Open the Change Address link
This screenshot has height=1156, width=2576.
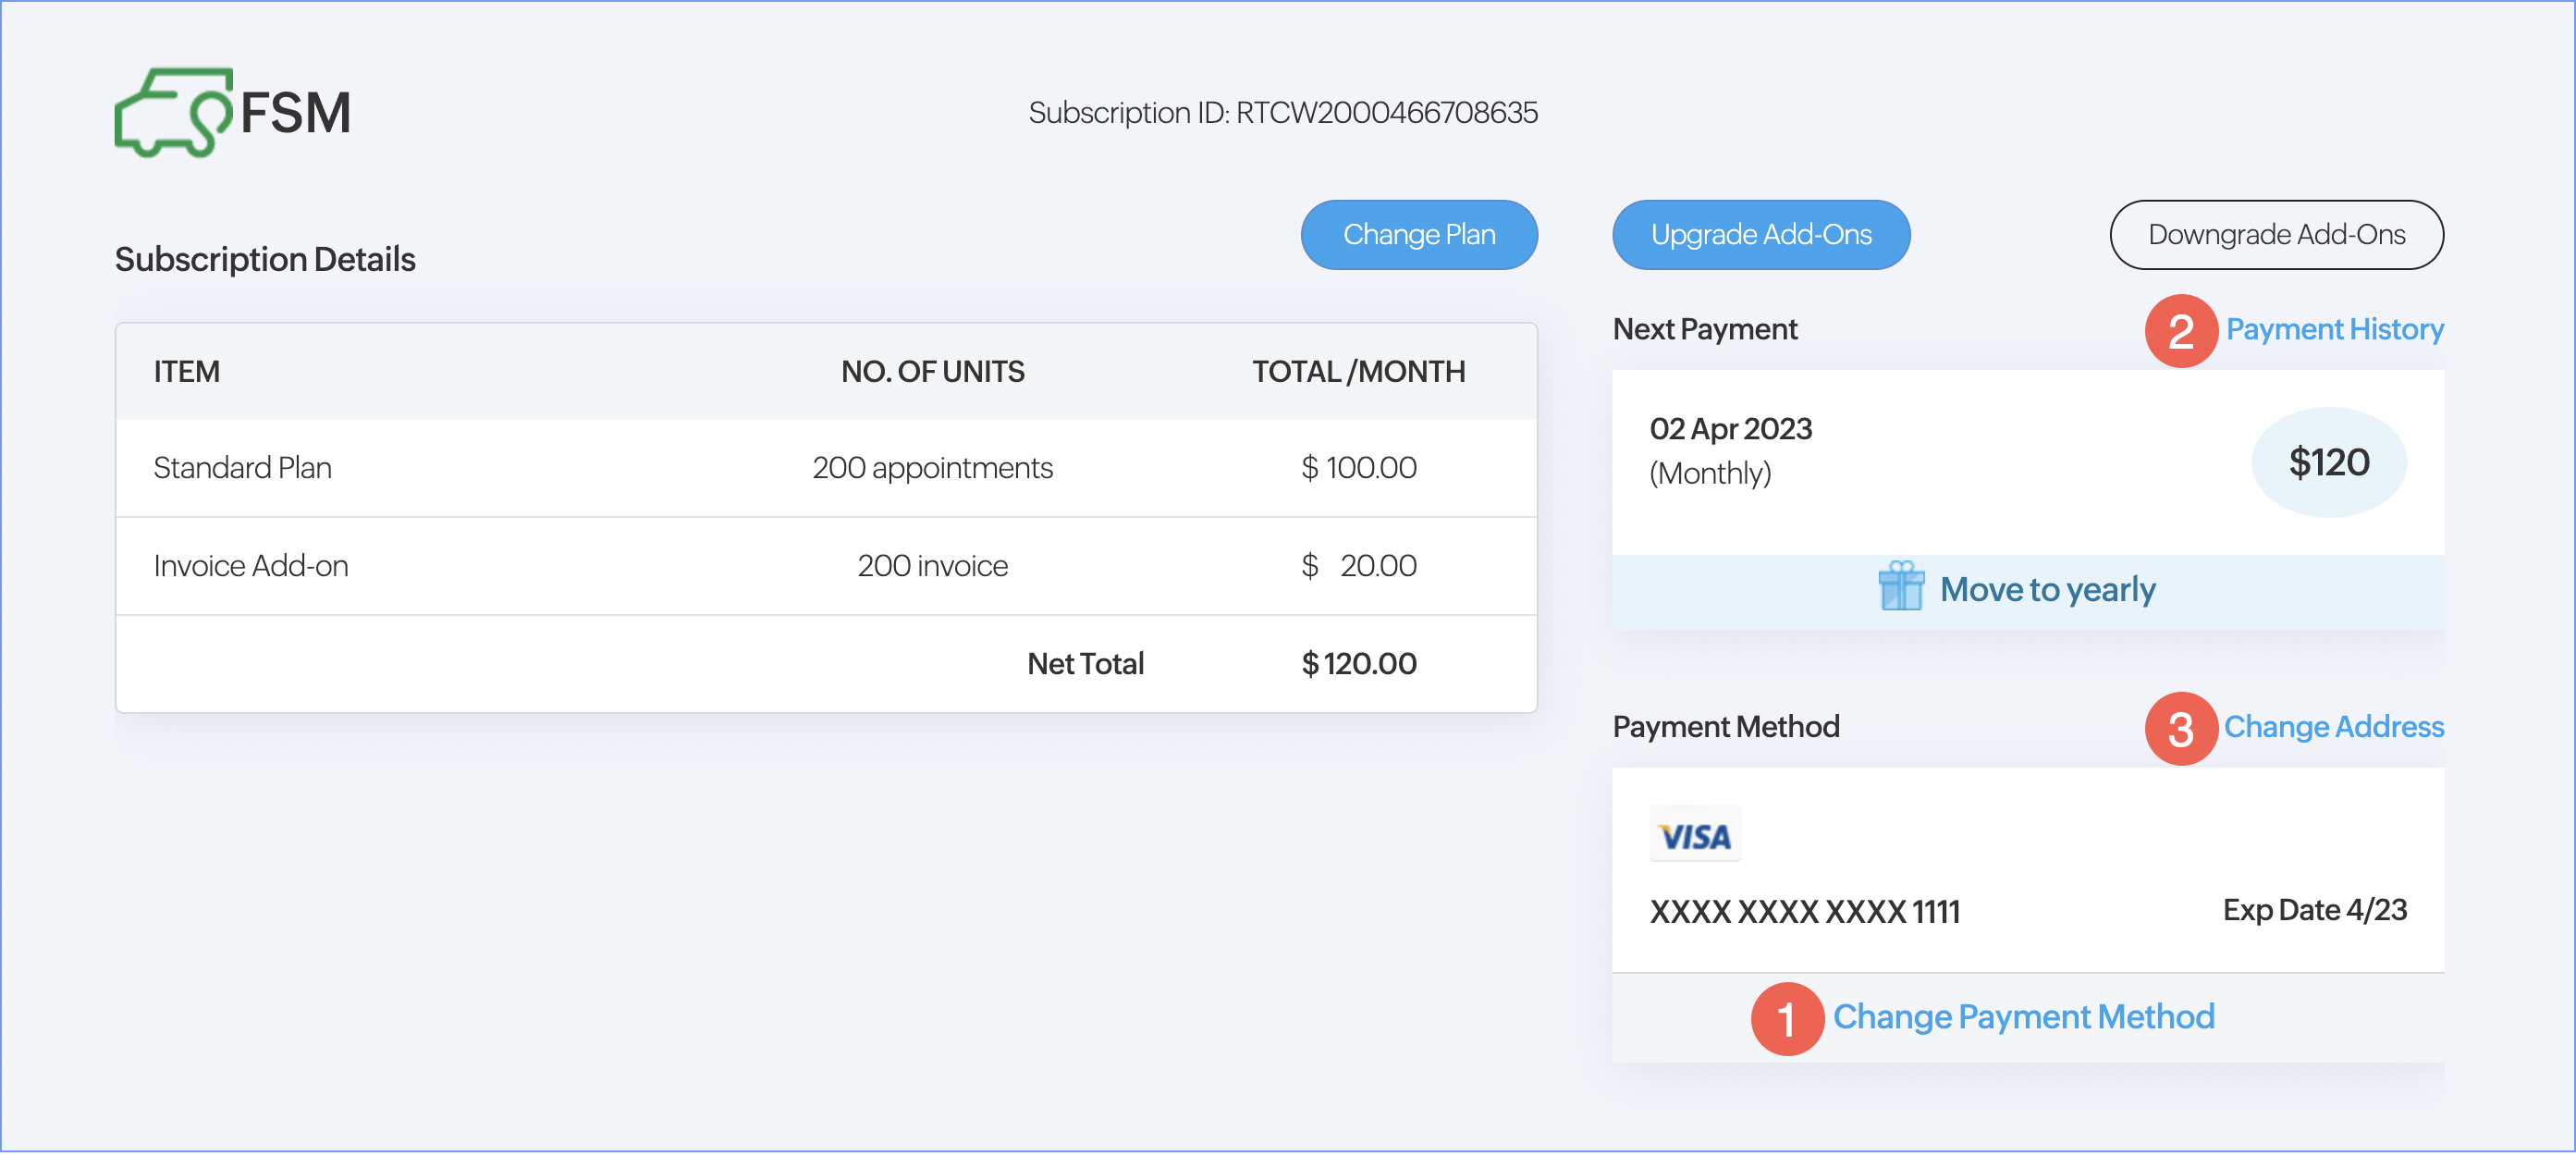coord(2333,727)
